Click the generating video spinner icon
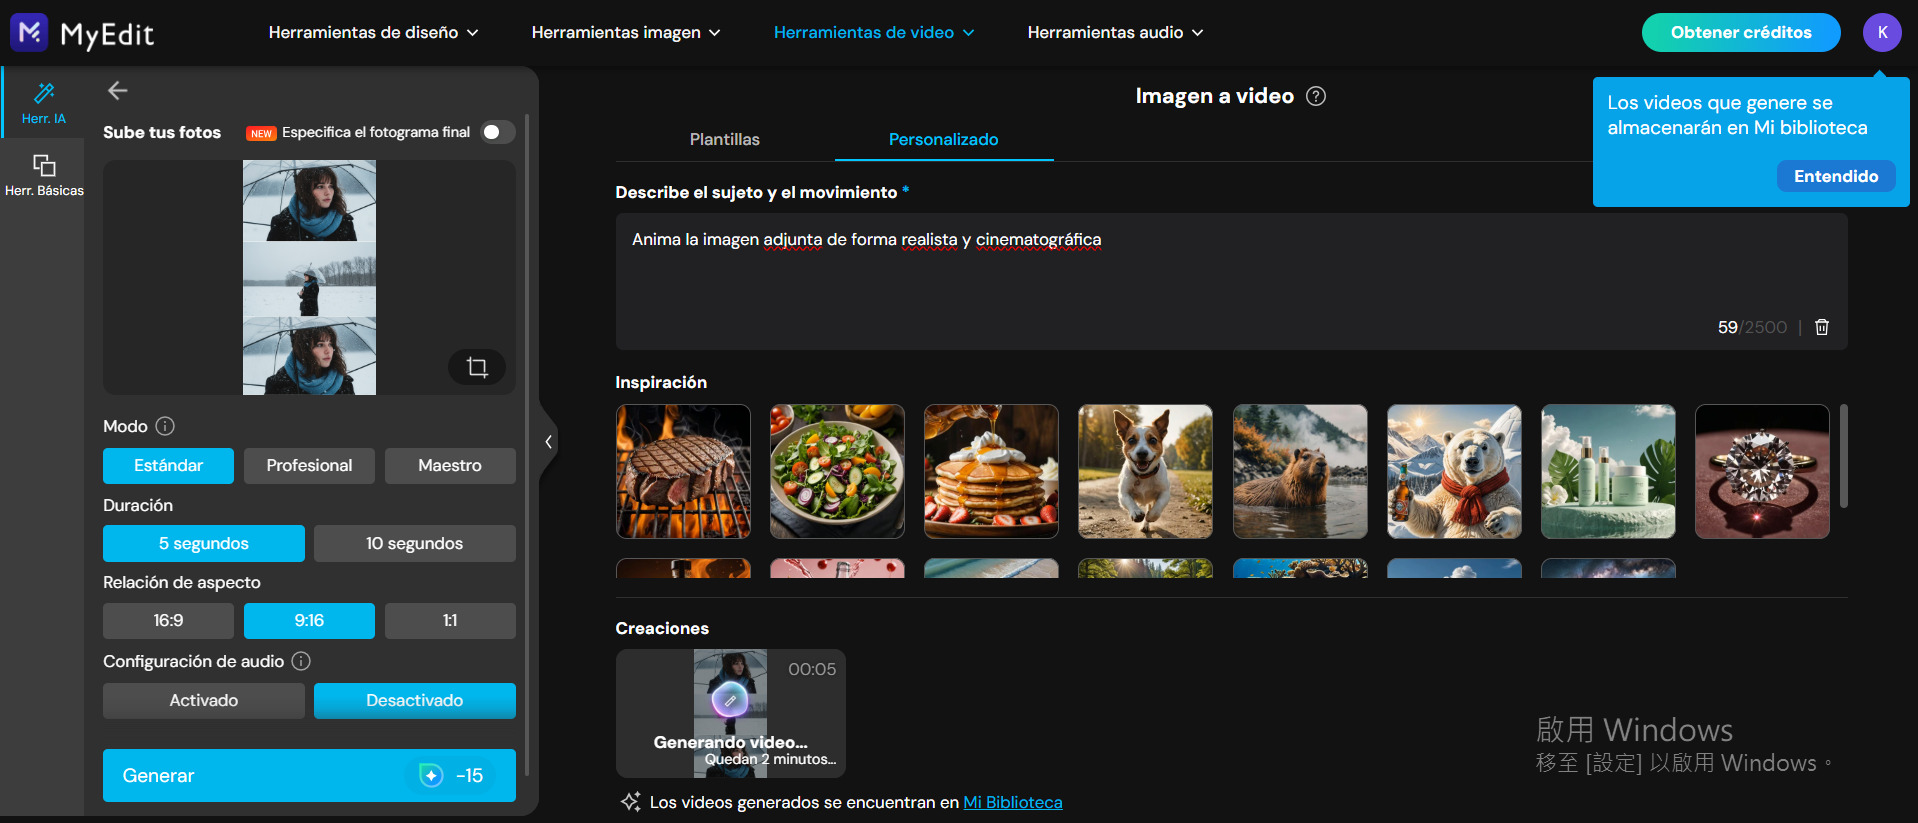1918x823 pixels. tap(730, 700)
